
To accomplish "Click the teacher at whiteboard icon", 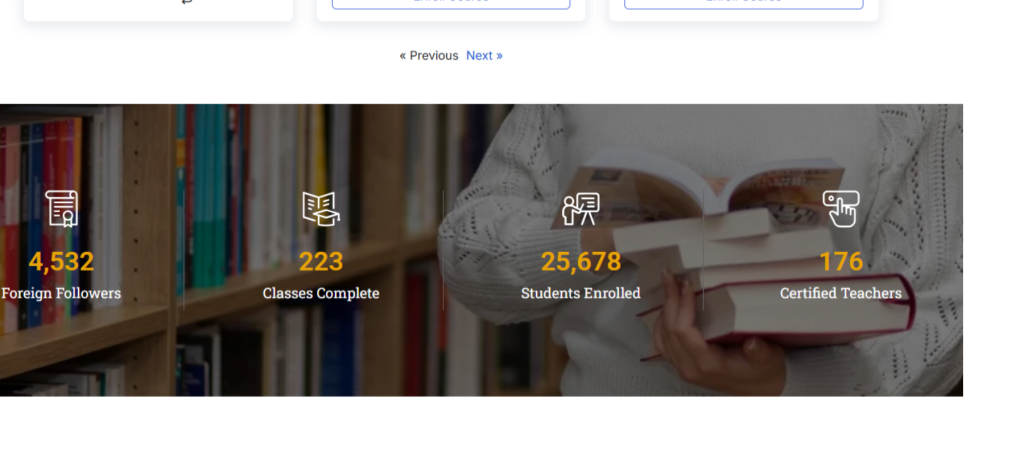I will pyautogui.click(x=581, y=209).
